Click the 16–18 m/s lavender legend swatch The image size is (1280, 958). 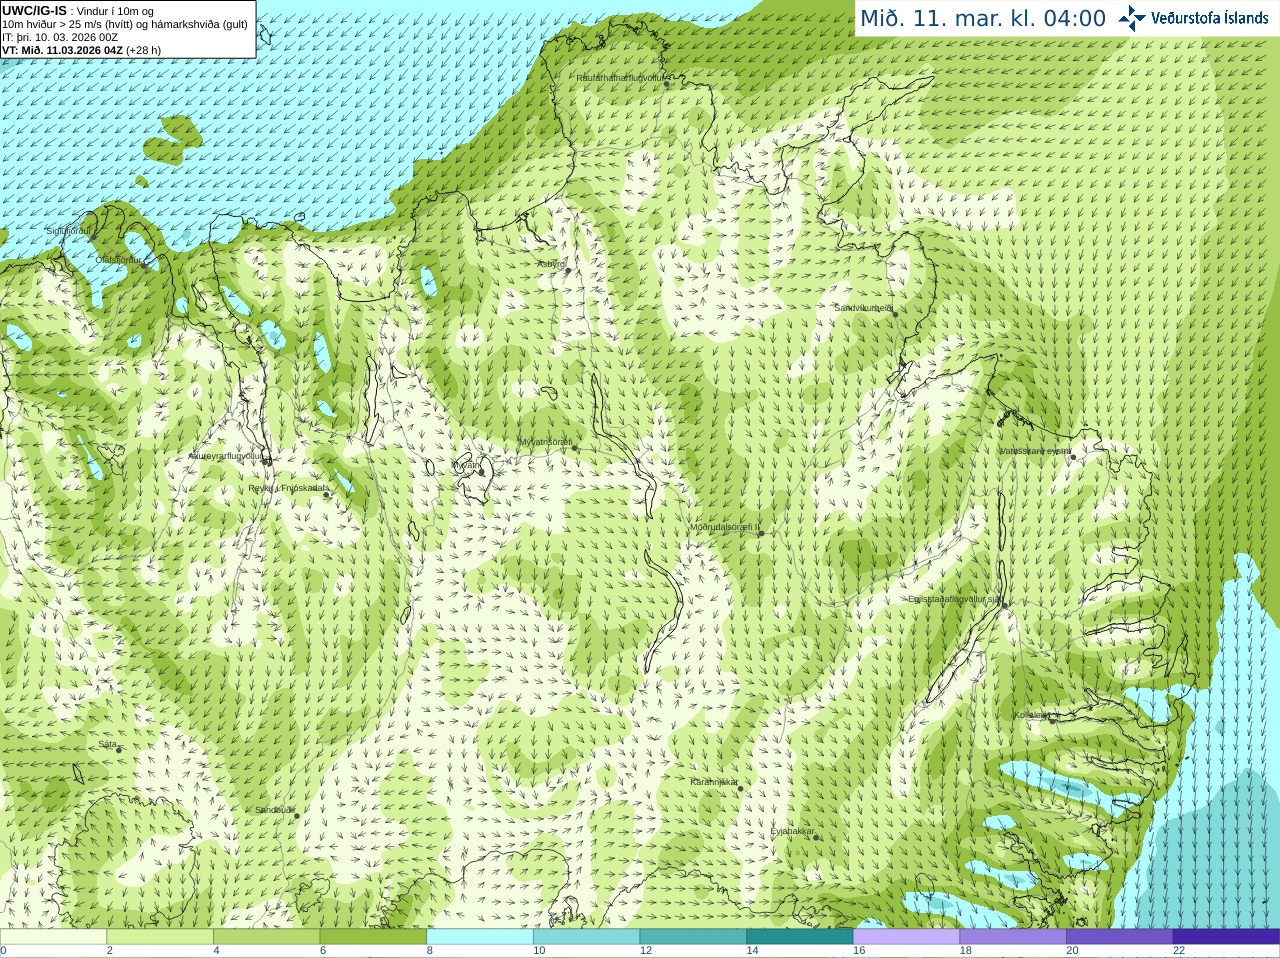[x=907, y=937]
